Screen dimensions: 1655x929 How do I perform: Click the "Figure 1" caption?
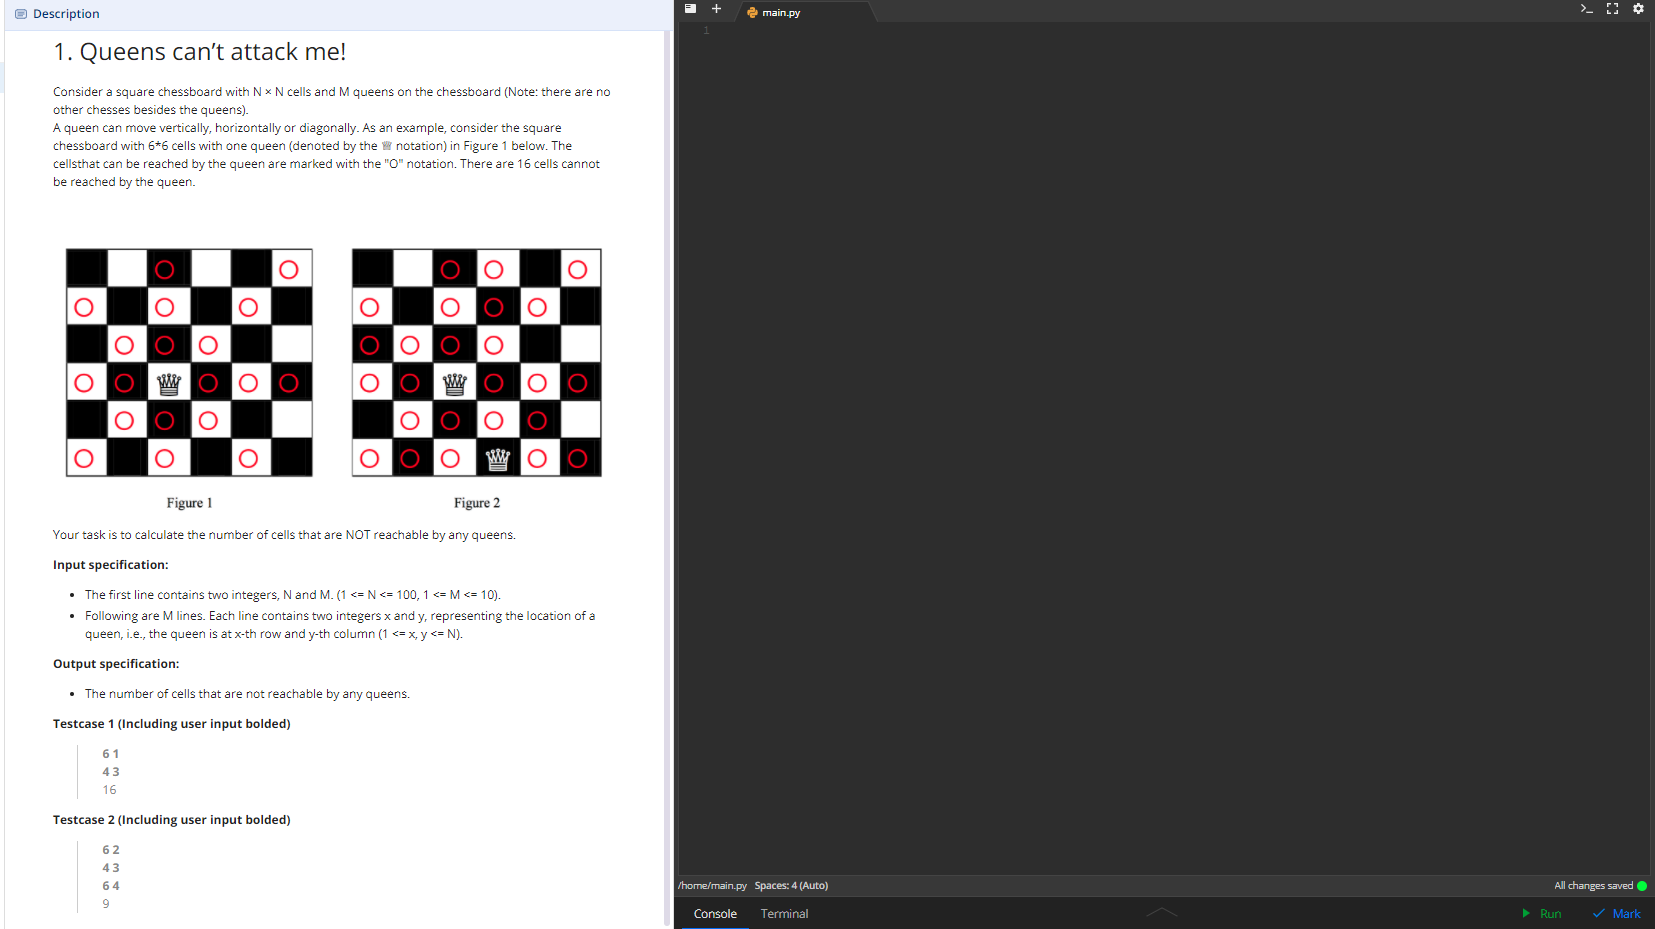[x=189, y=503]
